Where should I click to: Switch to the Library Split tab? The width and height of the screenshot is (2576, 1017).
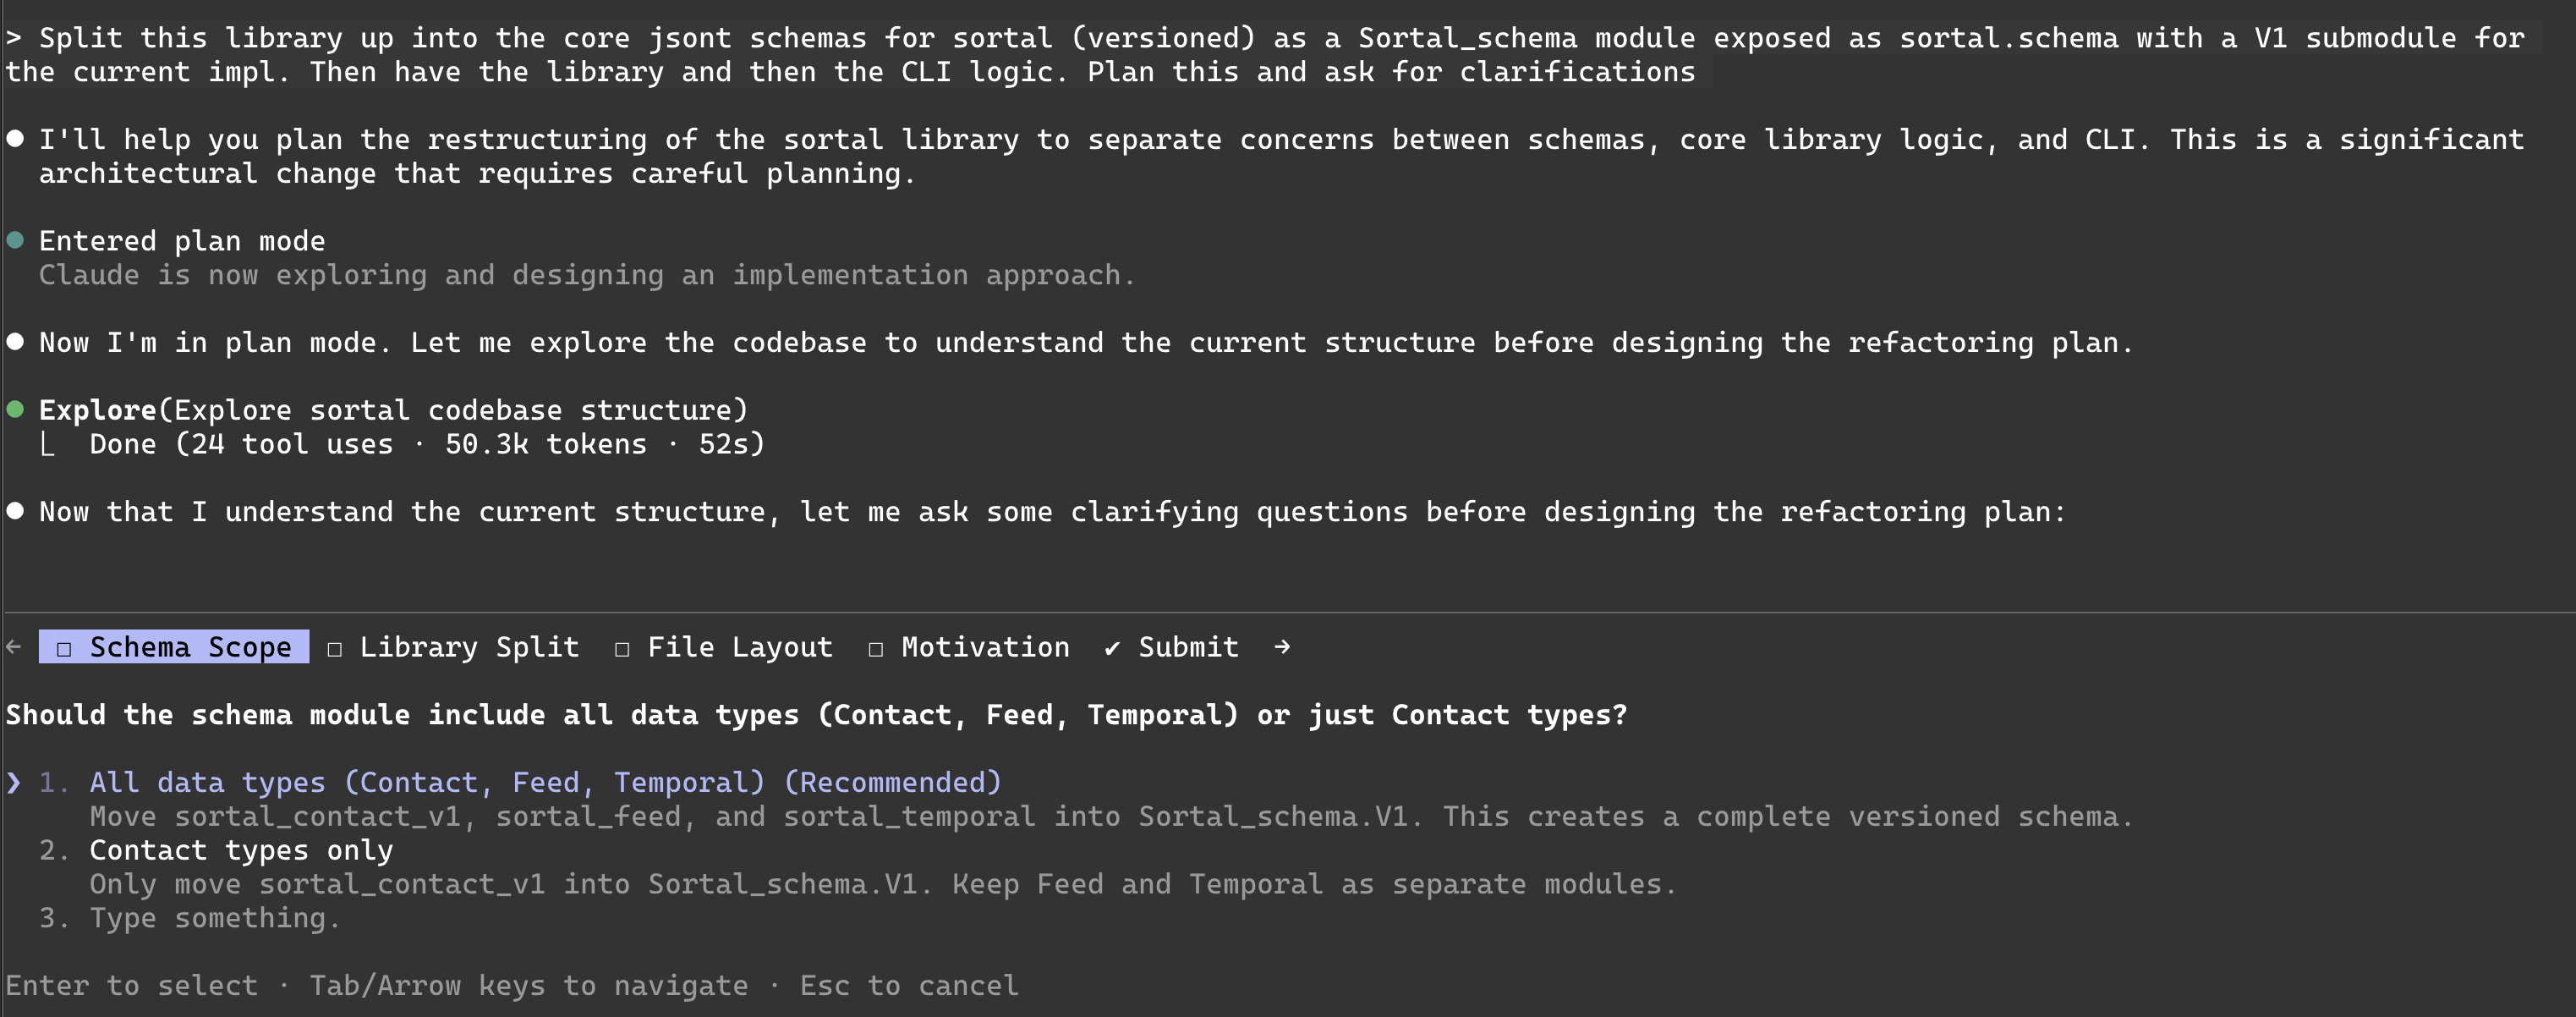[x=468, y=647]
